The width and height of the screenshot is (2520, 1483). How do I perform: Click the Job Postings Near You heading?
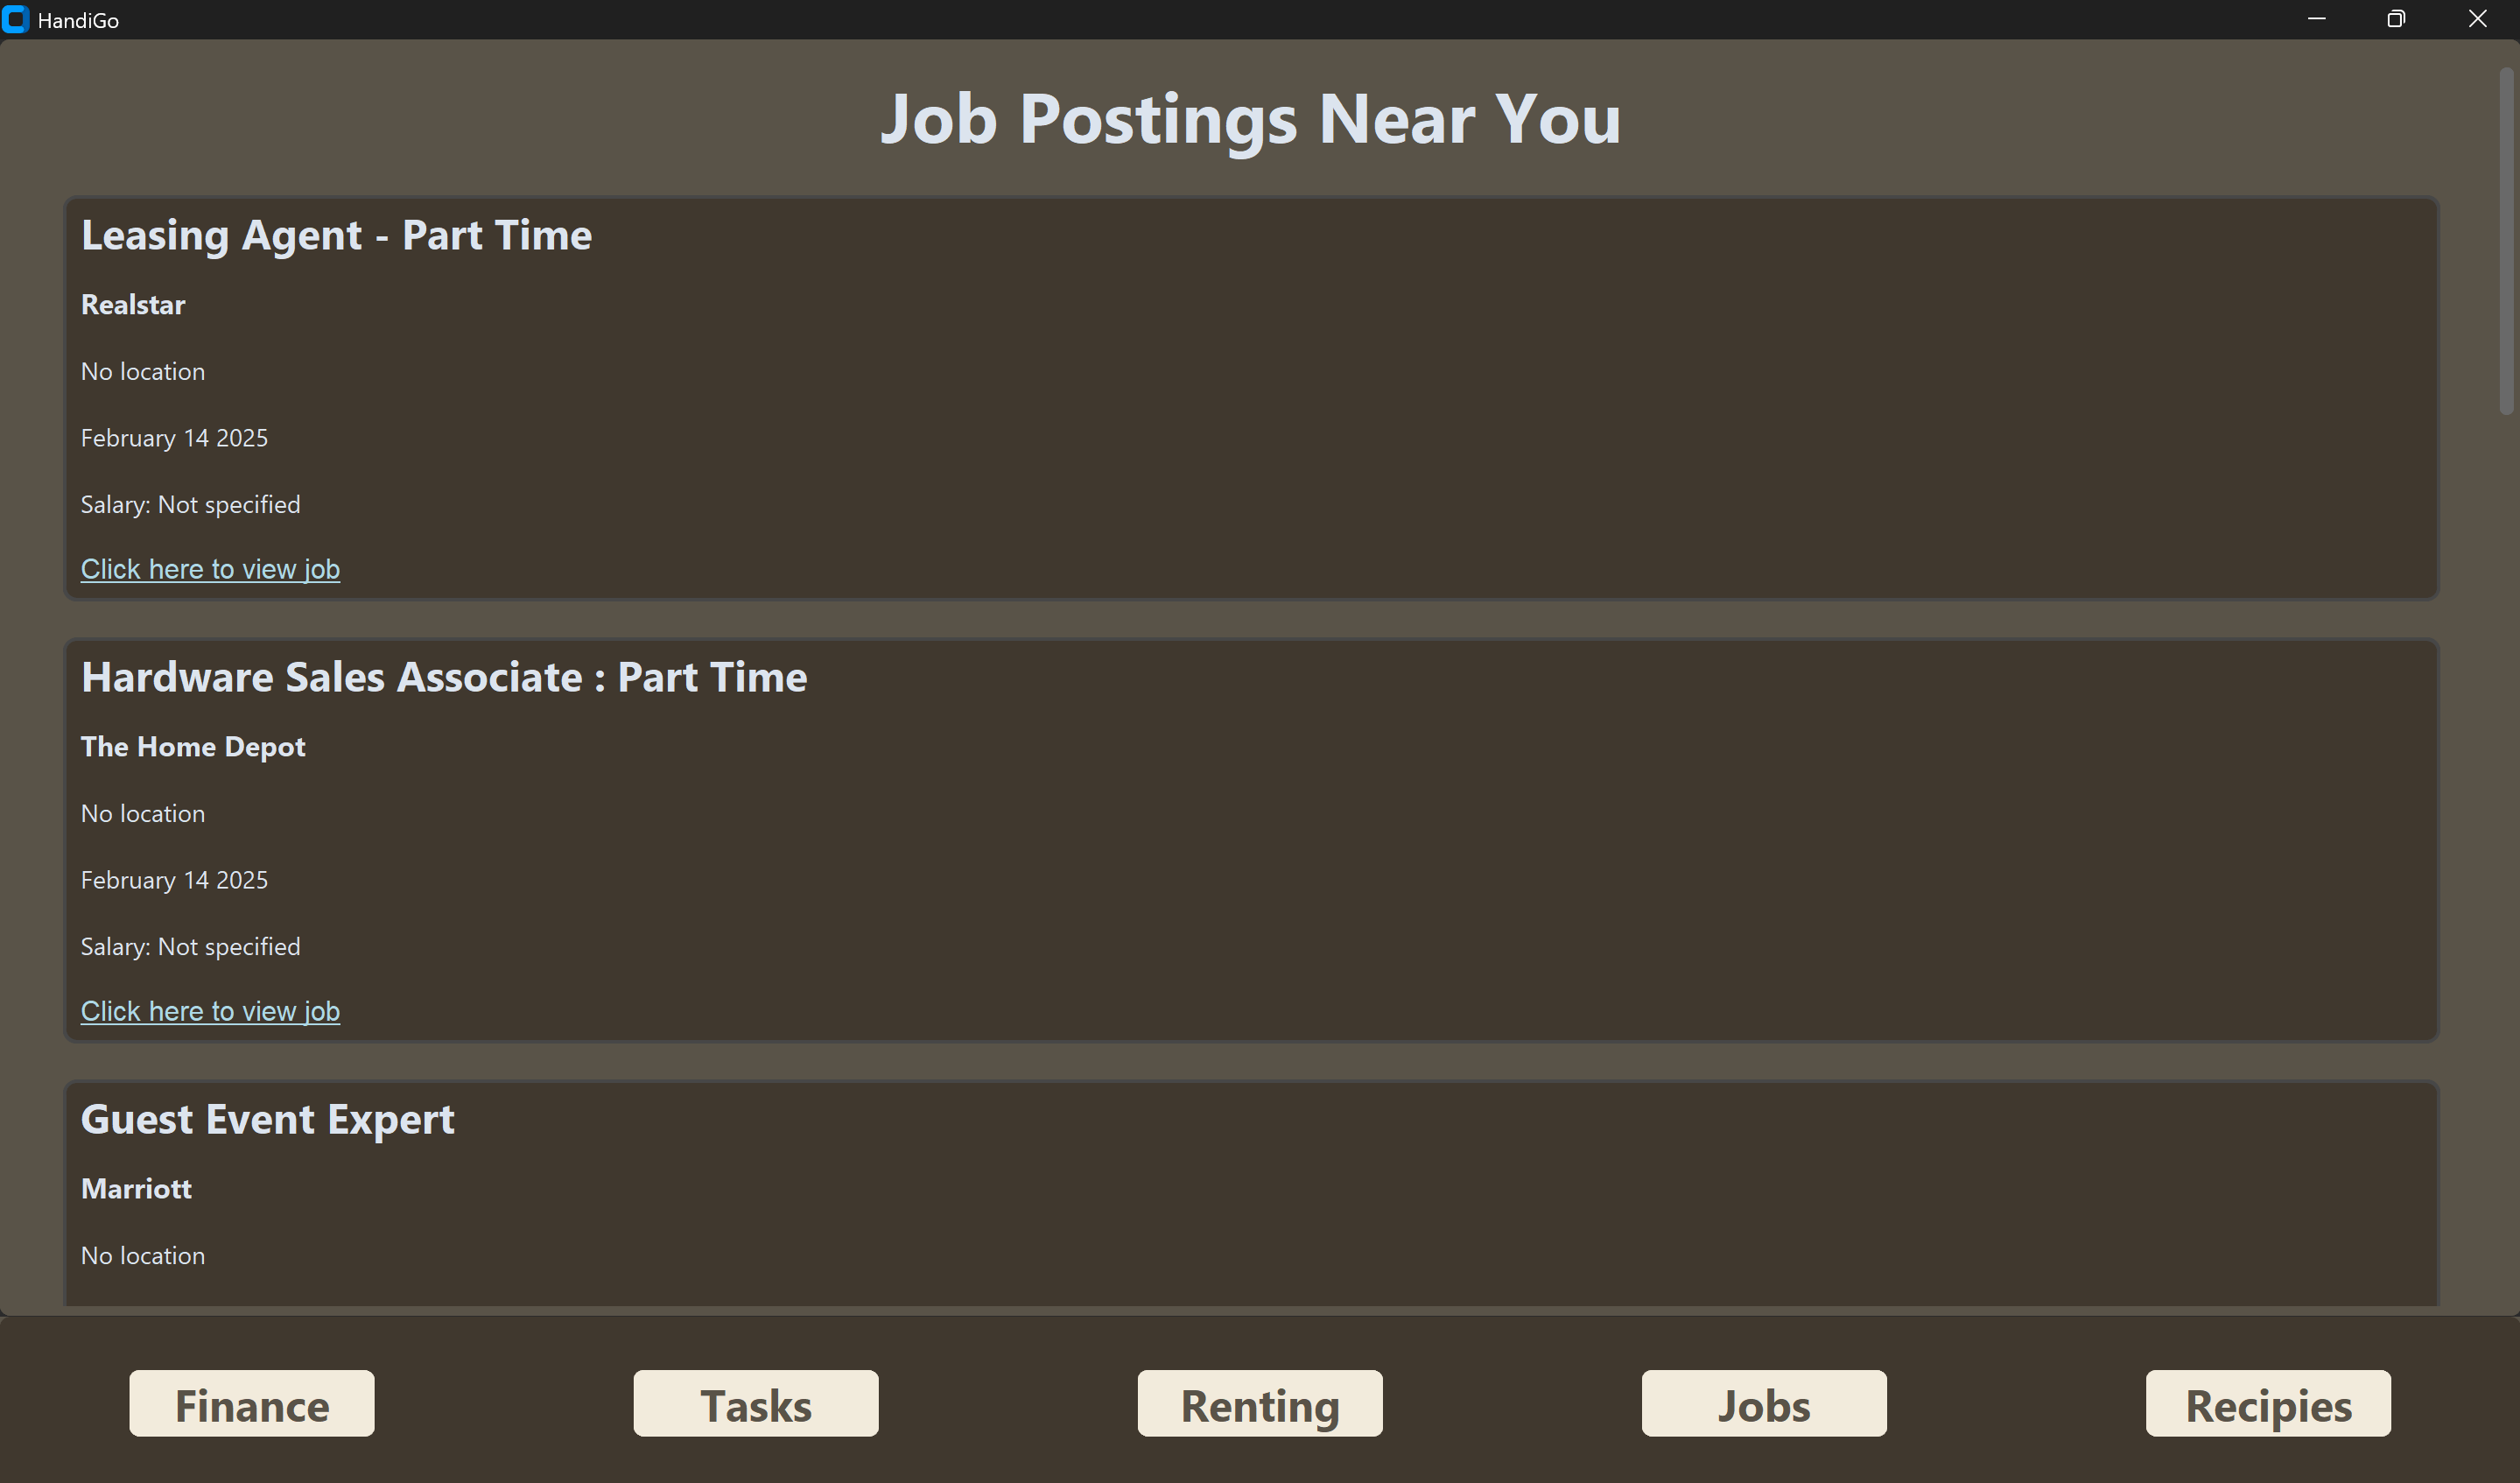point(1250,119)
